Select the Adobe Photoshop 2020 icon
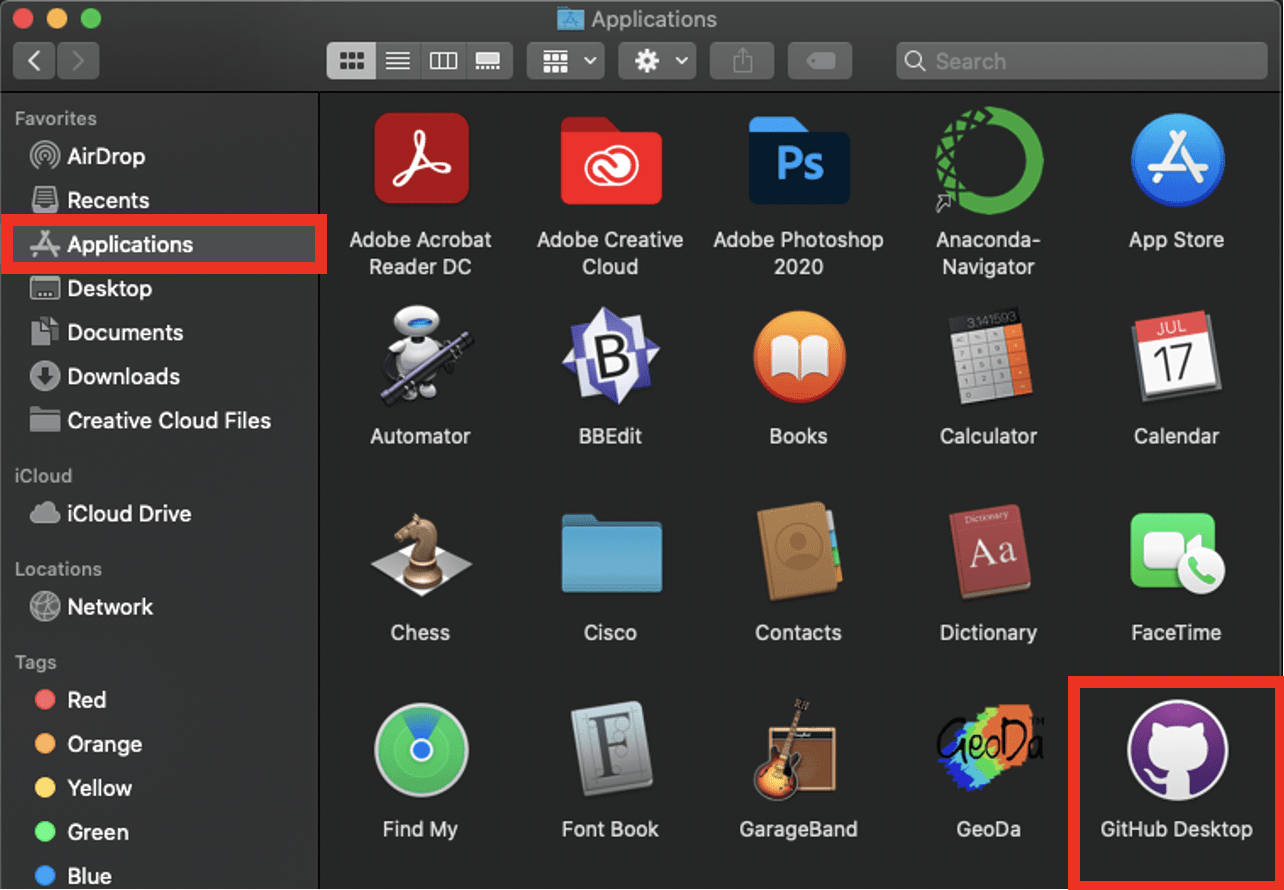The width and height of the screenshot is (1284, 890). tap(799, 159)
